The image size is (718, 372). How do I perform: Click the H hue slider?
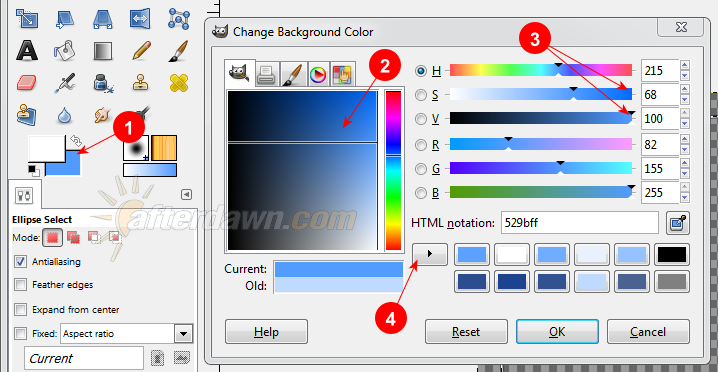coord(541,70)
